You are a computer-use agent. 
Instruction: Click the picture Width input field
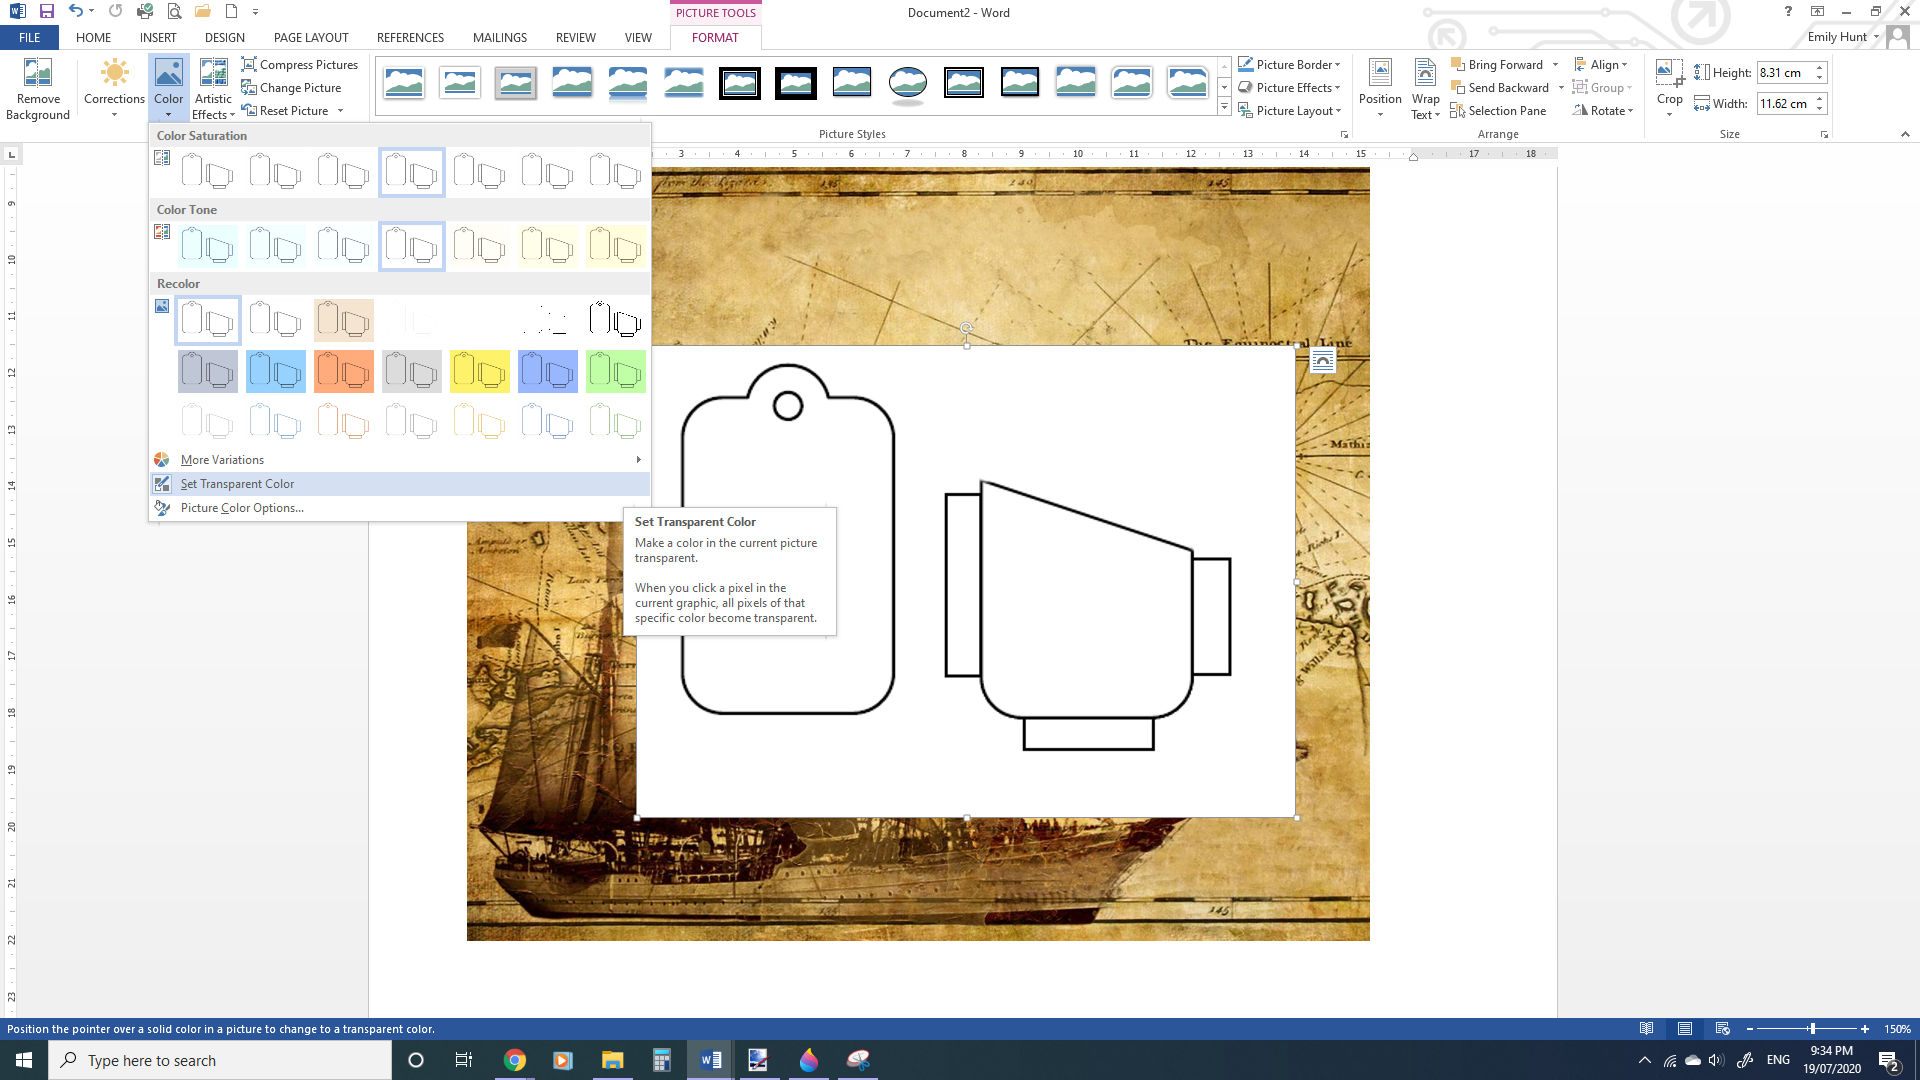[1784, 104]
